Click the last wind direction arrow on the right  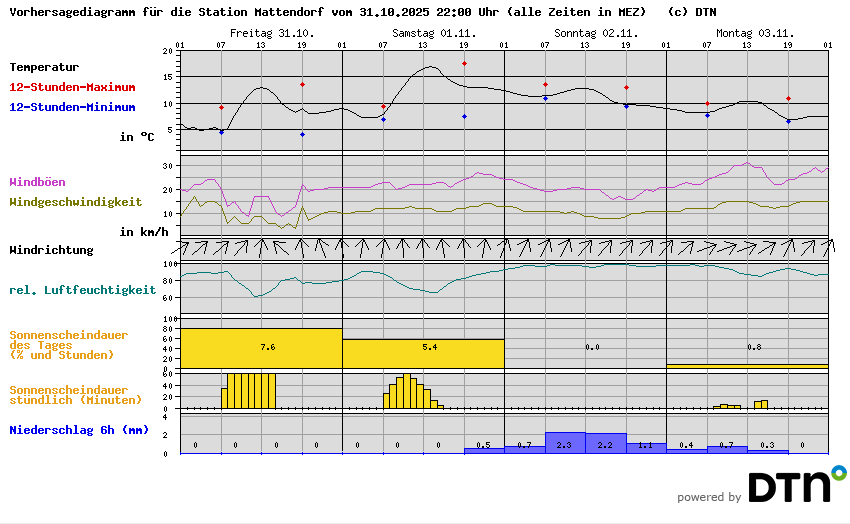pos(827,246)
